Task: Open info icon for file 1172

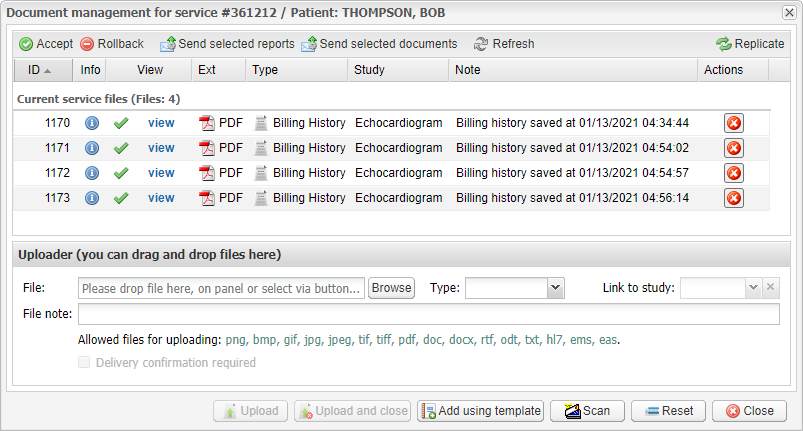Action: tap(92, 173)
